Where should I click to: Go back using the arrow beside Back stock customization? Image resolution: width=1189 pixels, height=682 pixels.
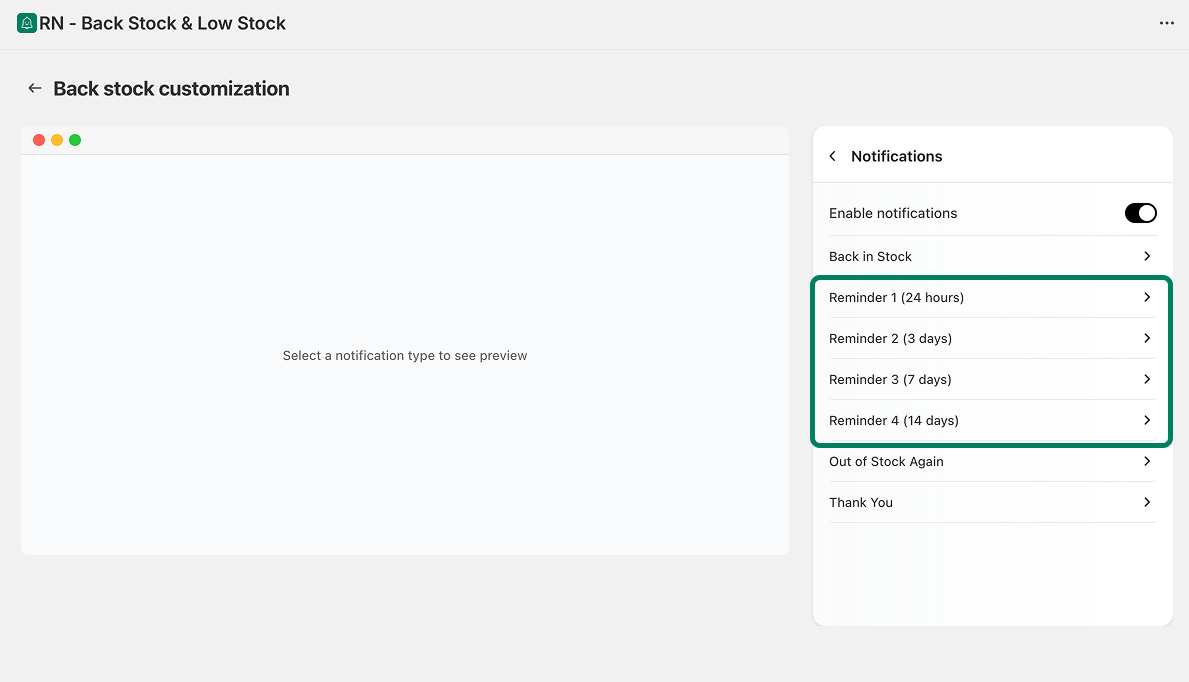pos(35,88)
